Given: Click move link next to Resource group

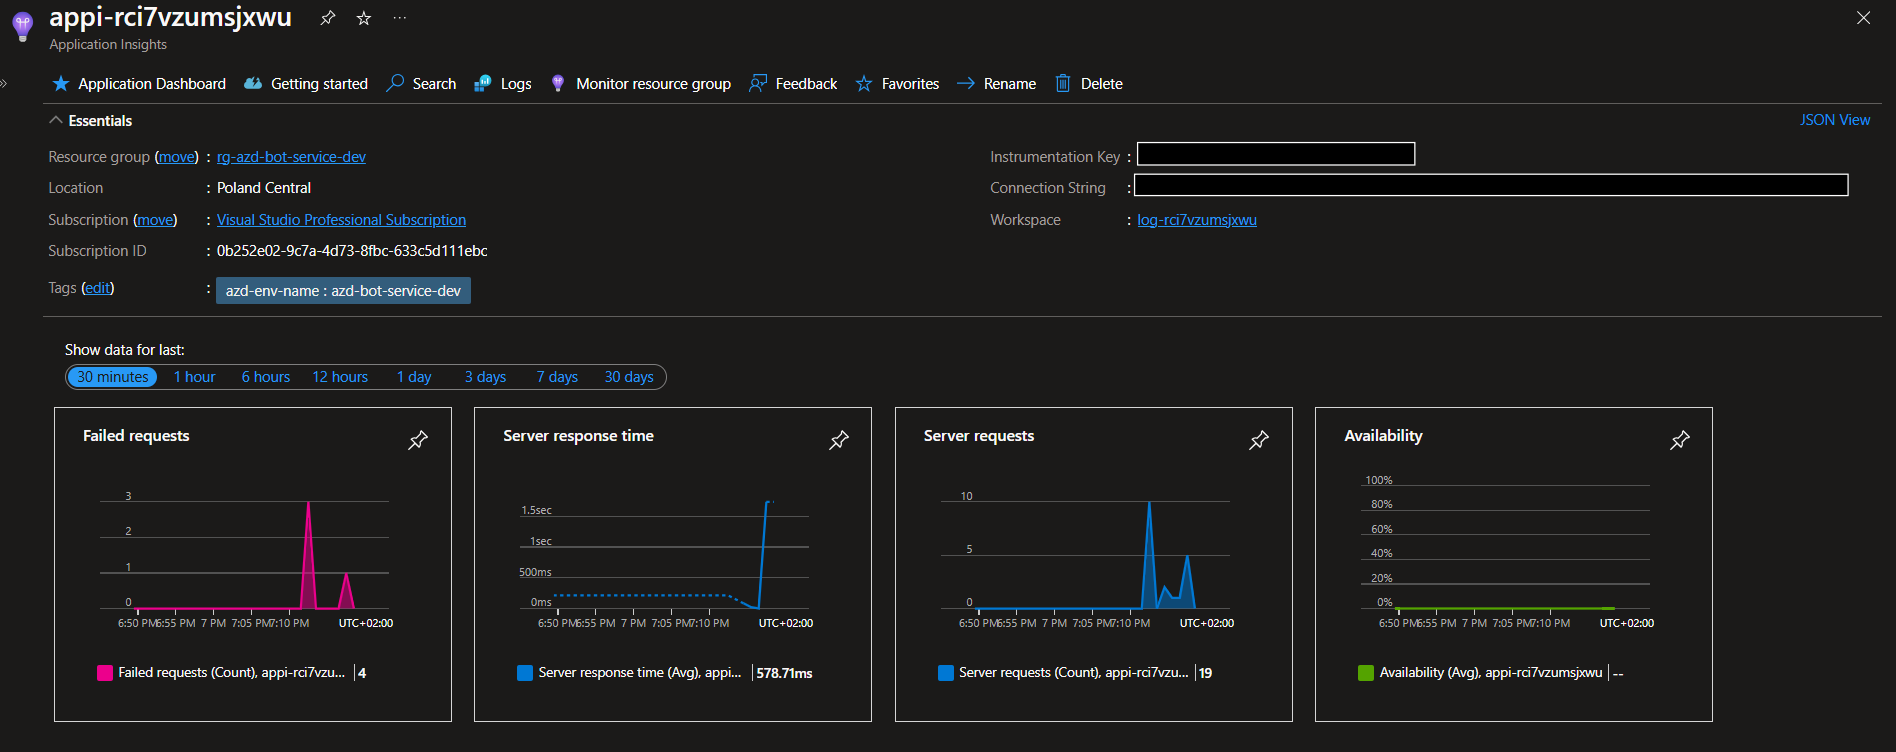Looking at the screenshot, I should pyautogui.click(x=177, y=157).
